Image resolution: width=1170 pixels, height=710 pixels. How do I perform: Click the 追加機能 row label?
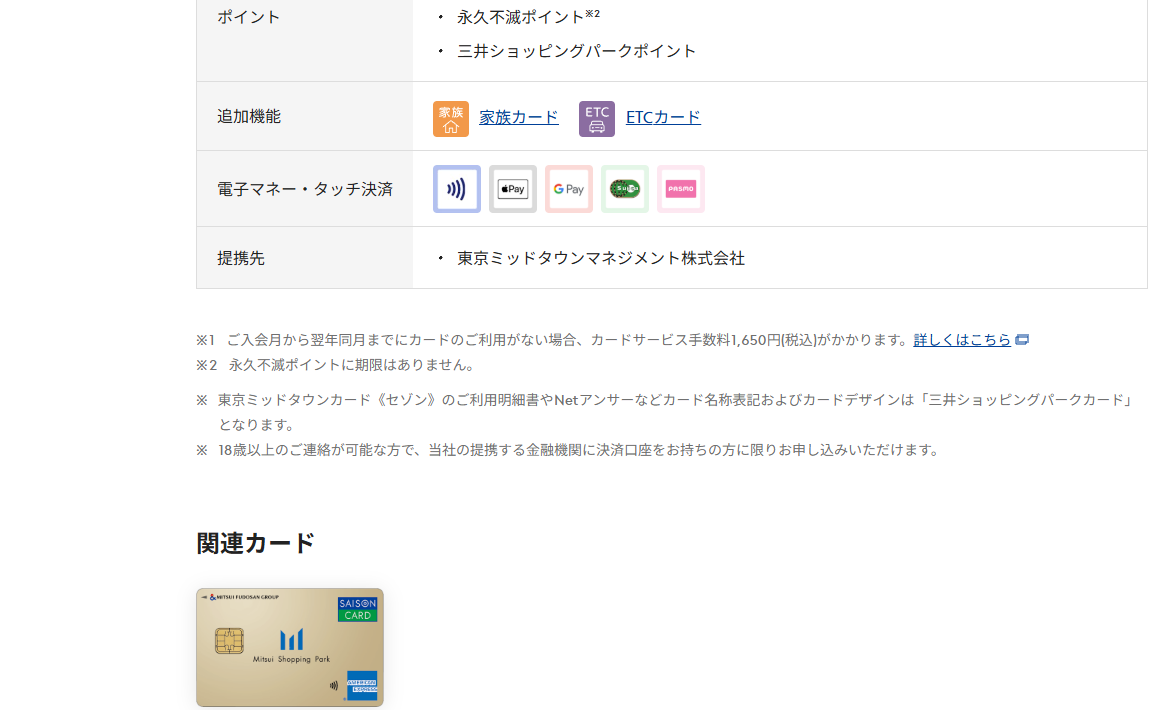249,116
